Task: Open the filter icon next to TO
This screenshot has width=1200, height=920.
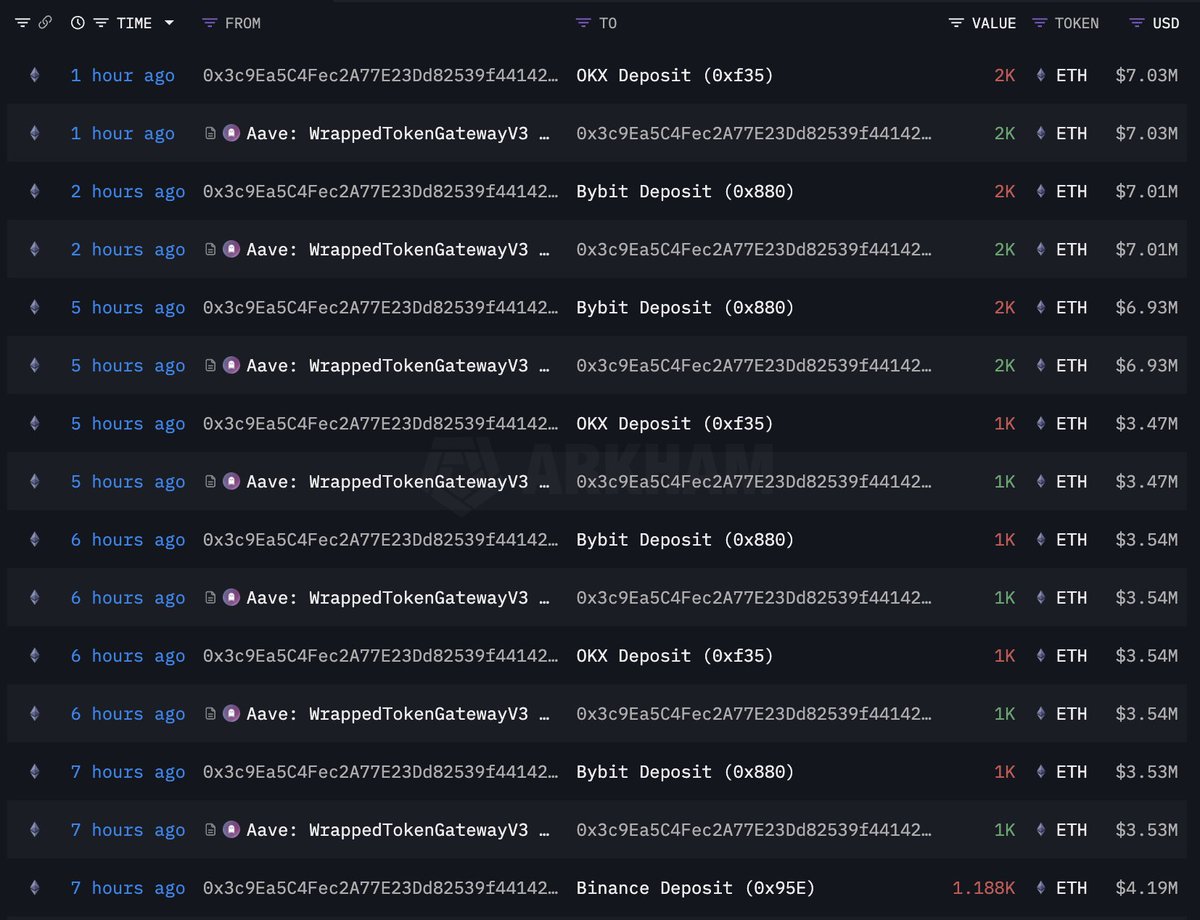Action: (583, 23)
